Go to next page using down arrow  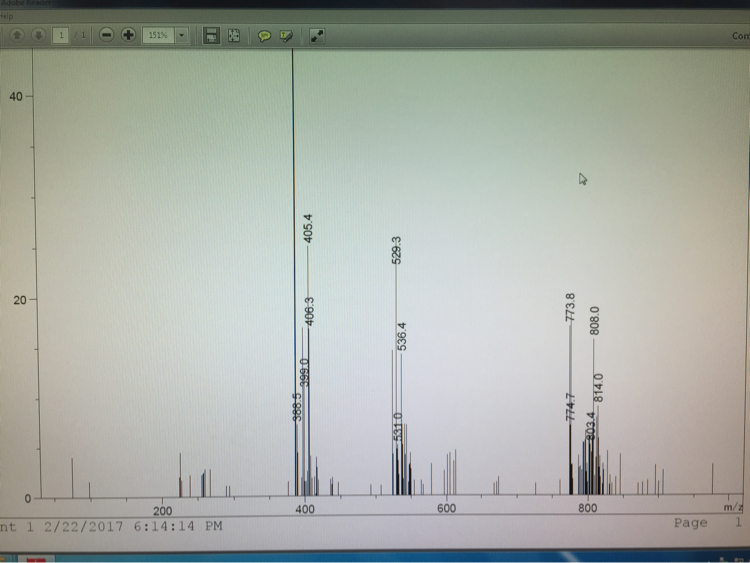pos(38,35)
